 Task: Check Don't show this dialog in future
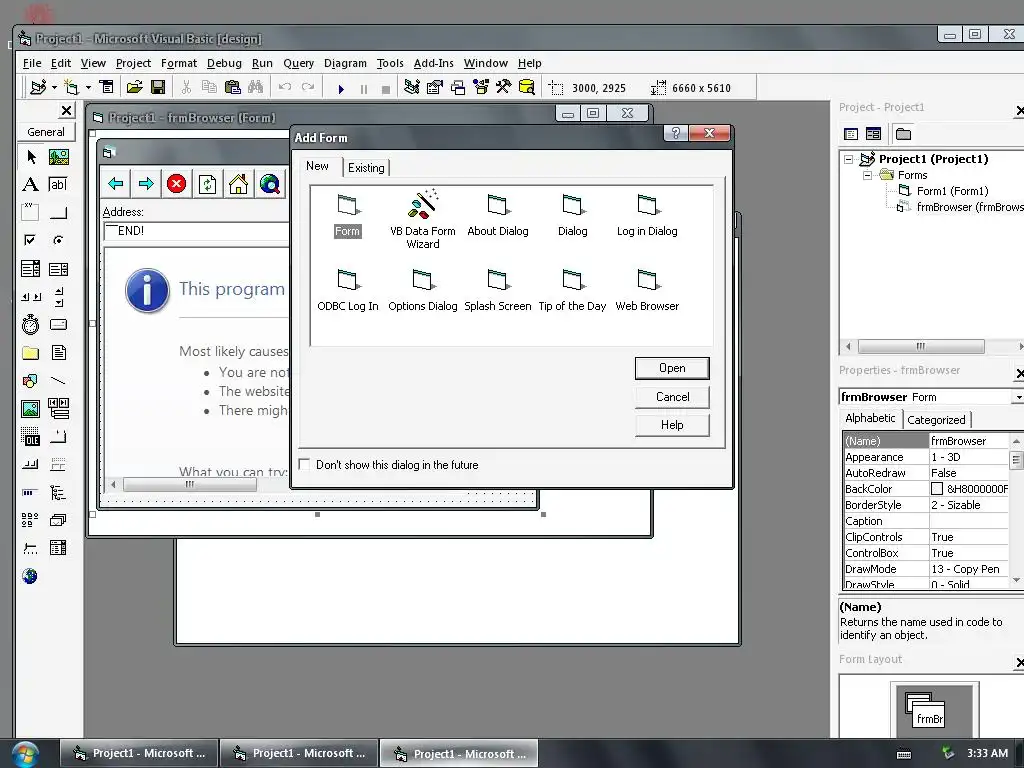pos(304,464)
